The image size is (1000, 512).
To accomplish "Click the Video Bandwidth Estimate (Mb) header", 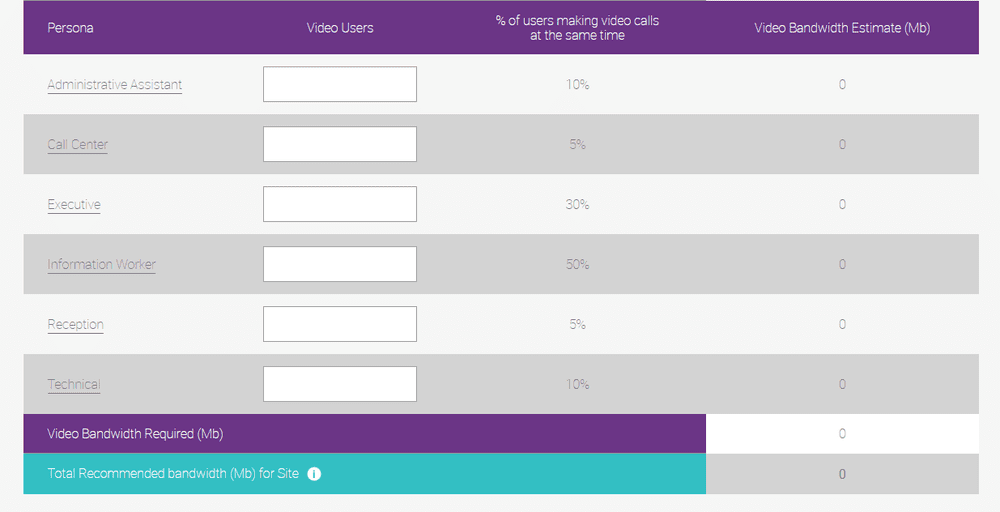I will pos(842,28).
